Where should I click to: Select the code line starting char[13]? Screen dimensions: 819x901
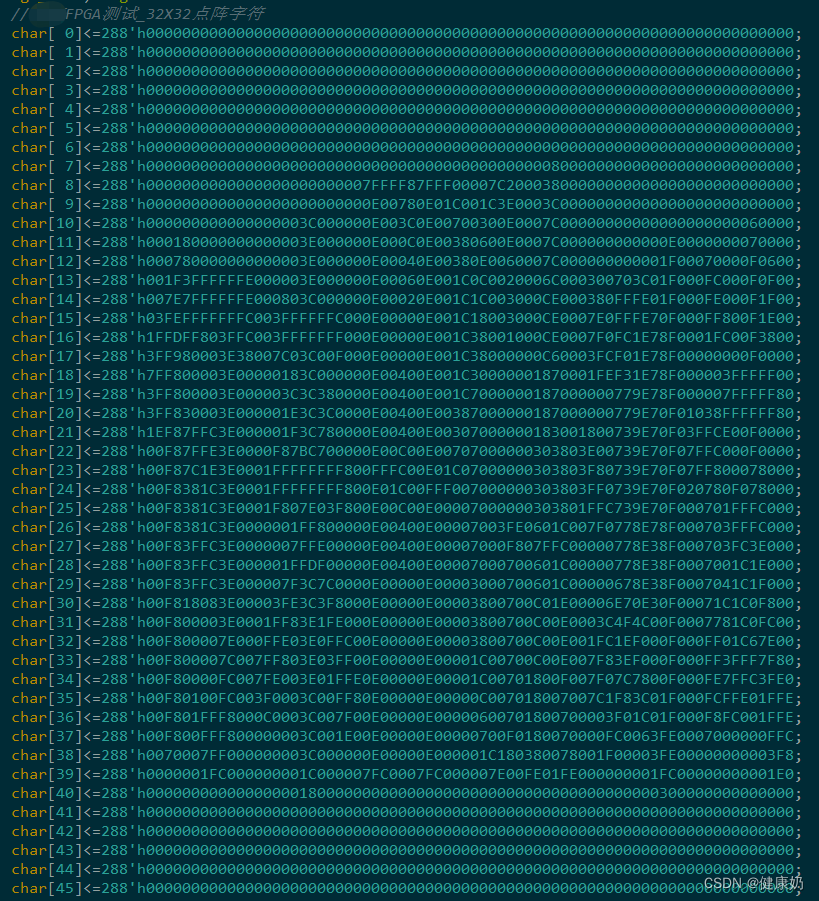click(406, 280)
